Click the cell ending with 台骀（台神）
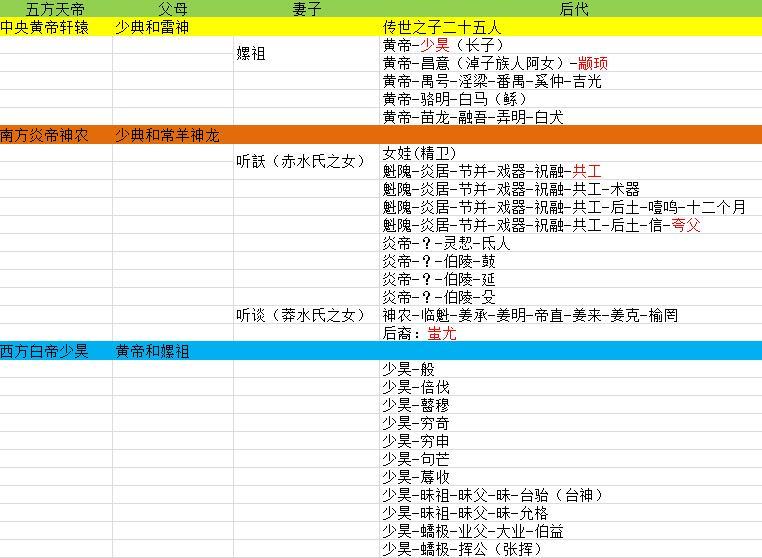Screen dimensions: 762x558 pos(571,495)
